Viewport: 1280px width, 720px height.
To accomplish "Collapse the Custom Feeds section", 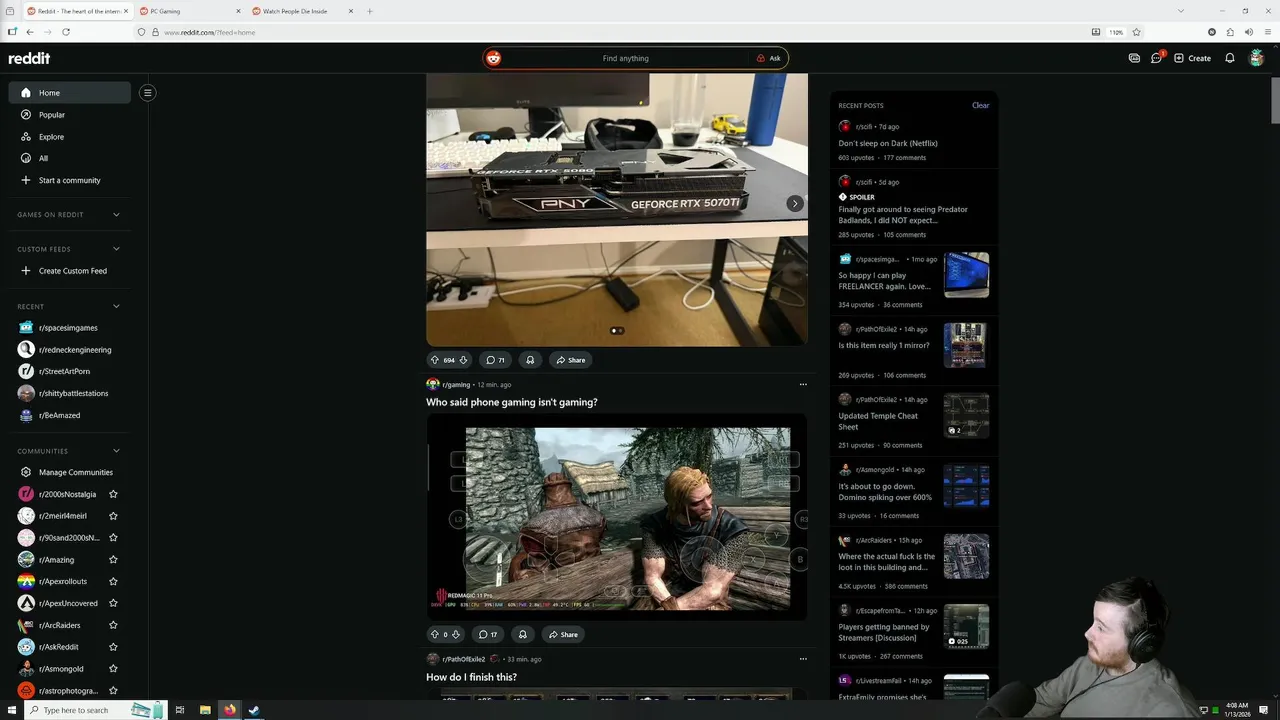I will tap(116, 249).
